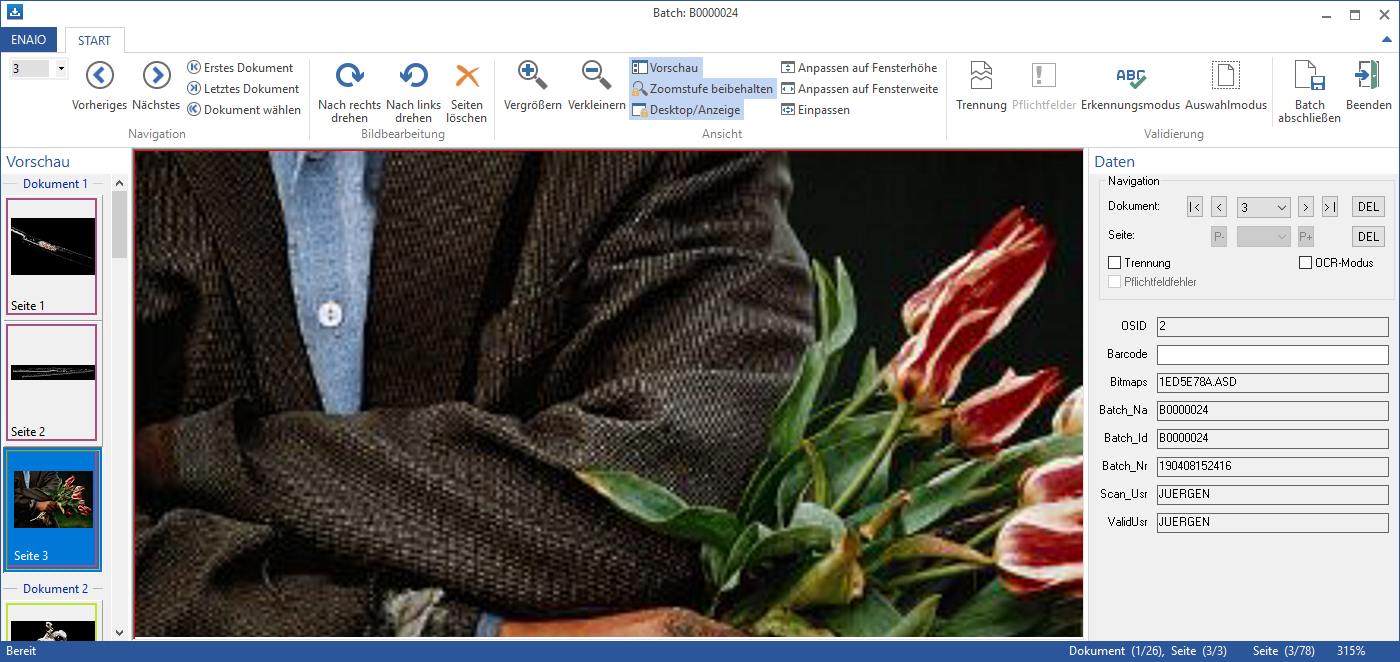Exit the application using Beenden
The height and width of the screenshot is (662, 1400).
tap(1370, 88)
